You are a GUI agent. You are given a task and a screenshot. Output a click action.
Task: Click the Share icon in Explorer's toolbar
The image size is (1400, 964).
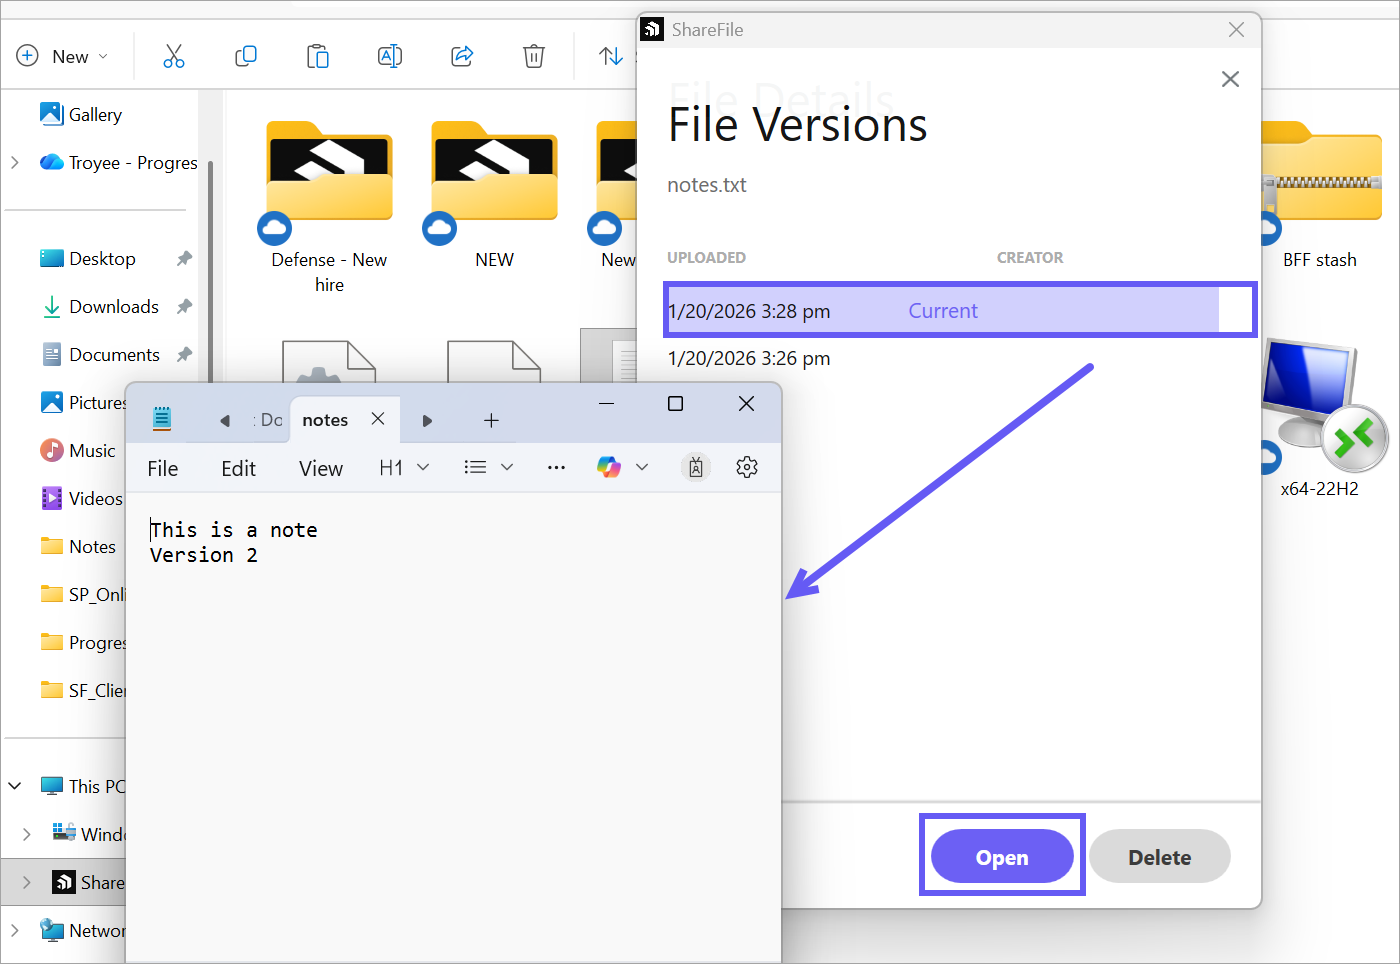(462, 56)
